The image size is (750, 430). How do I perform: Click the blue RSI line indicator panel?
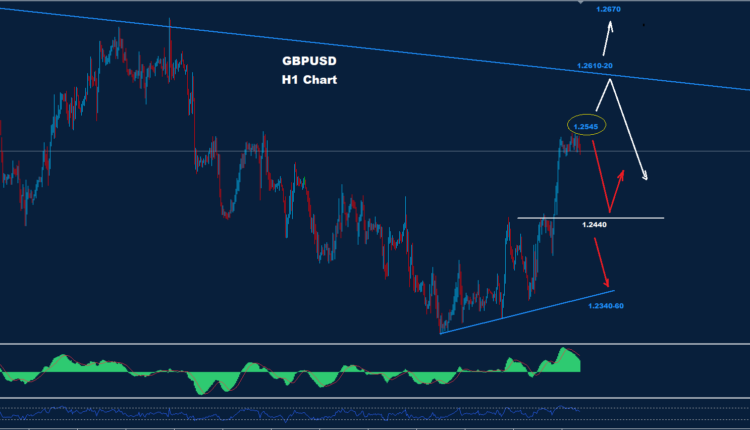(x=375, y=413)
